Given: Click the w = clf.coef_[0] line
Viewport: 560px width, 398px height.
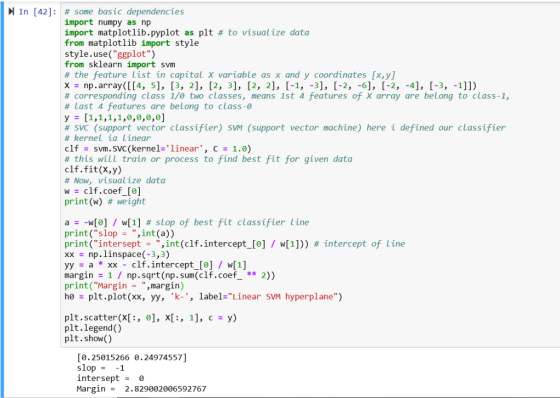Looking at the screenshot, I should [102, 191].
